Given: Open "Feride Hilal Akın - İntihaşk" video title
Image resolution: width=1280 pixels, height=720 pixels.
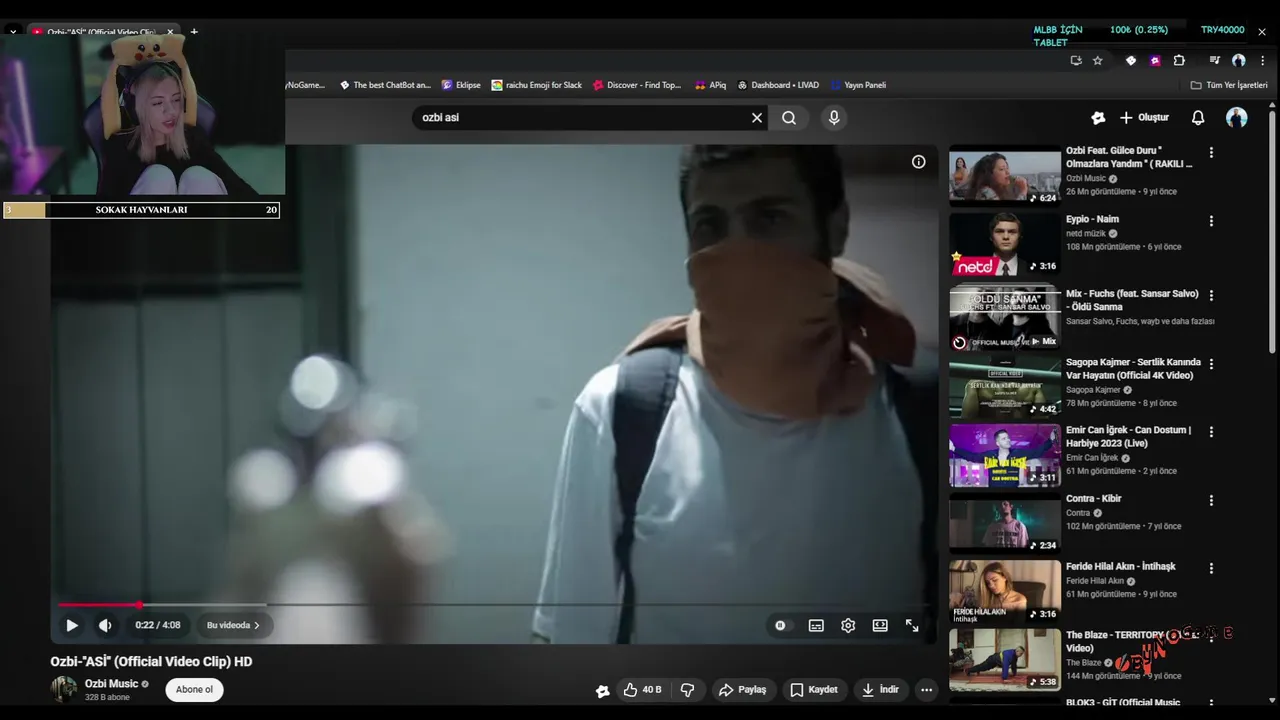Looking at the screenshot, I should (1121, 566).
